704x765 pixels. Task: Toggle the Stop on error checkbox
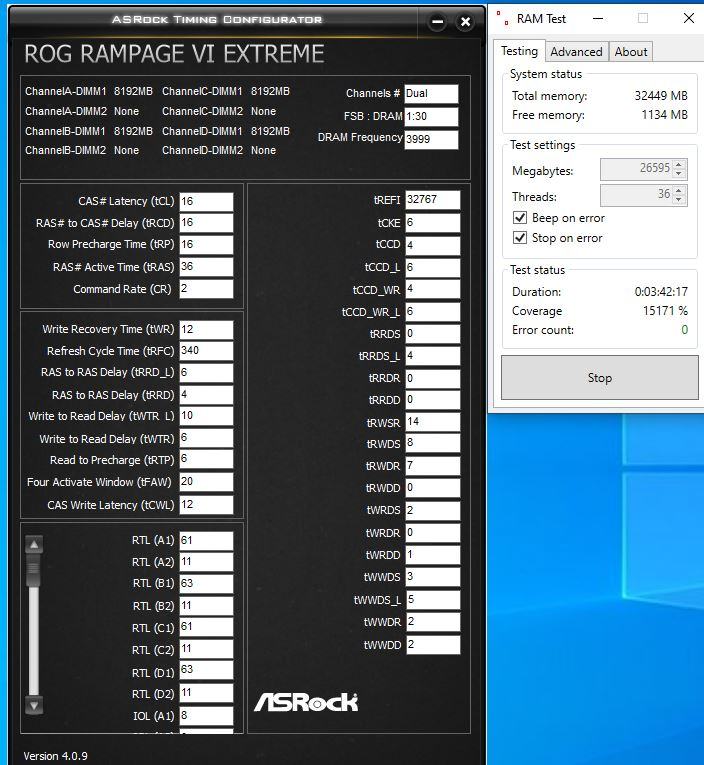point(520,238)
